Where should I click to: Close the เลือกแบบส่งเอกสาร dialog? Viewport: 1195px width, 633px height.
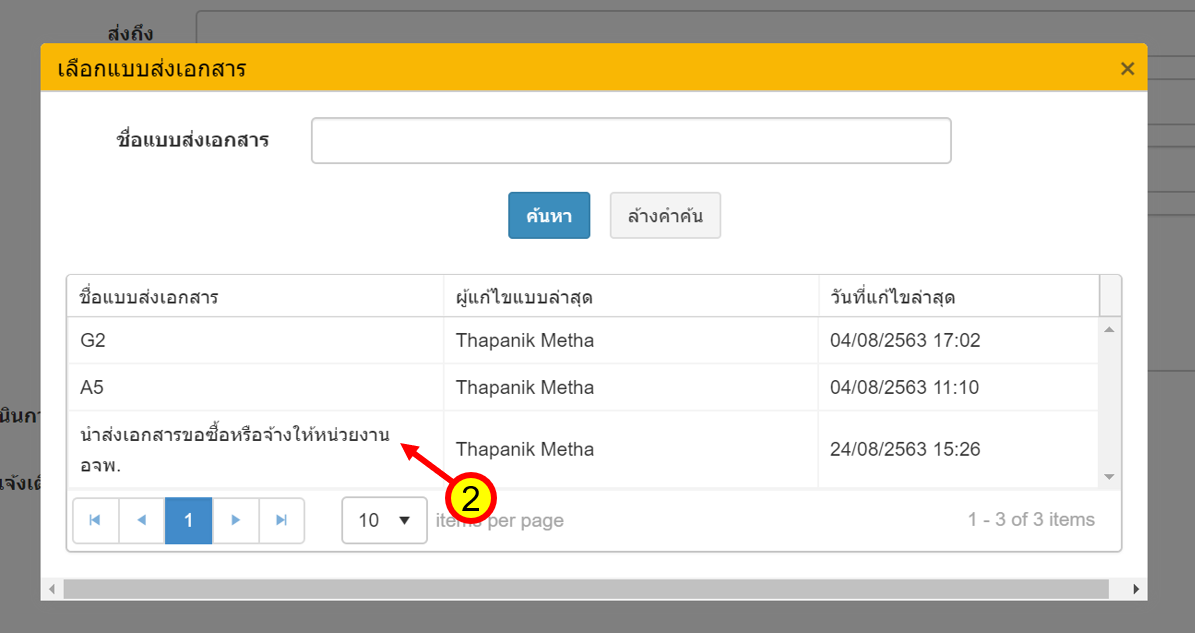coord(1127,69)
